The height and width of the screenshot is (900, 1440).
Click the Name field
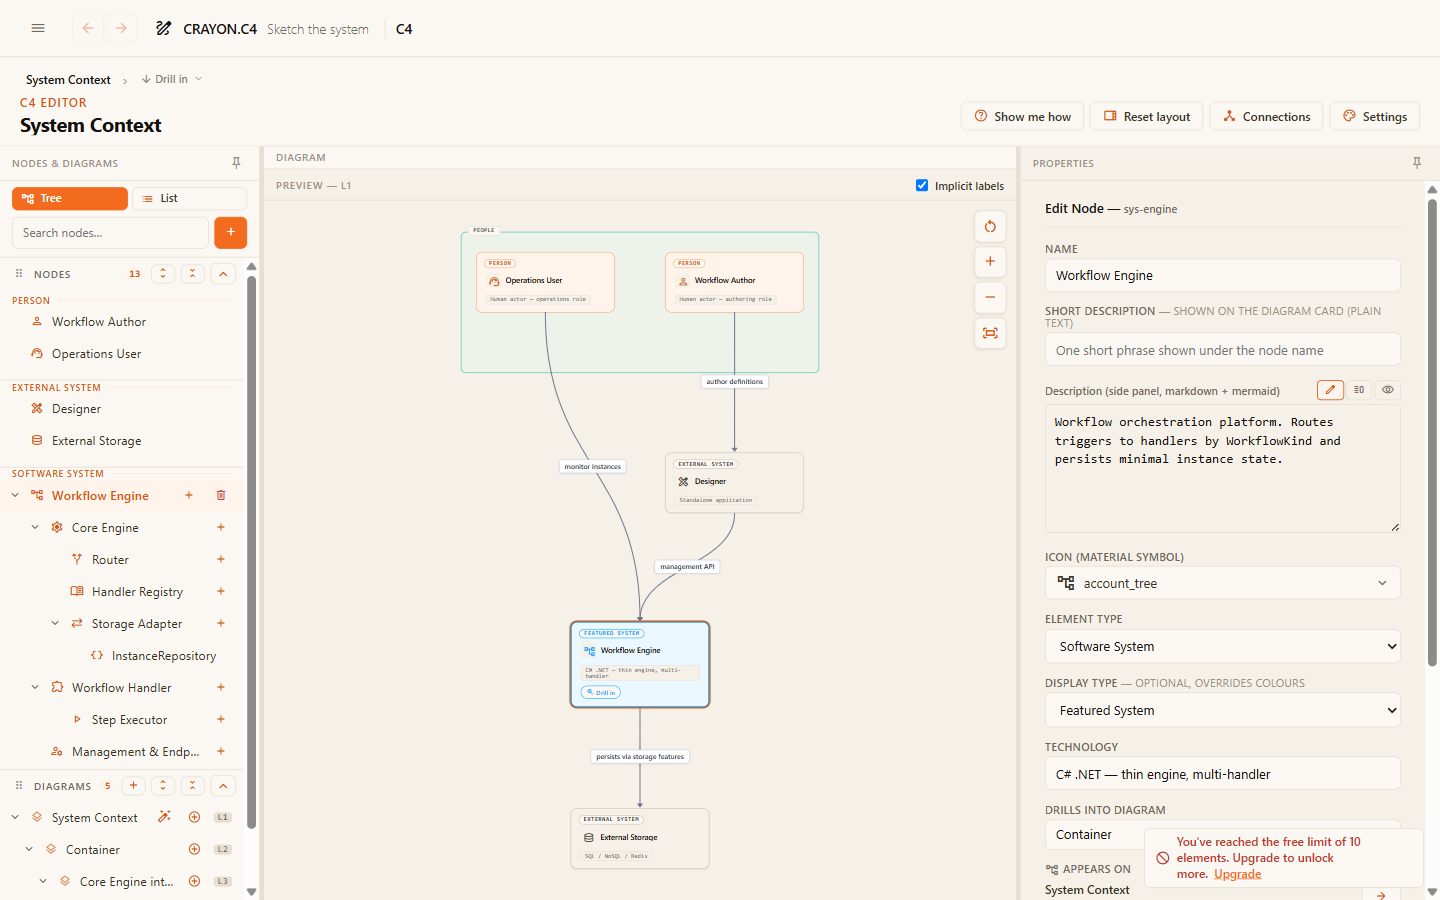tap(1222, 275)
